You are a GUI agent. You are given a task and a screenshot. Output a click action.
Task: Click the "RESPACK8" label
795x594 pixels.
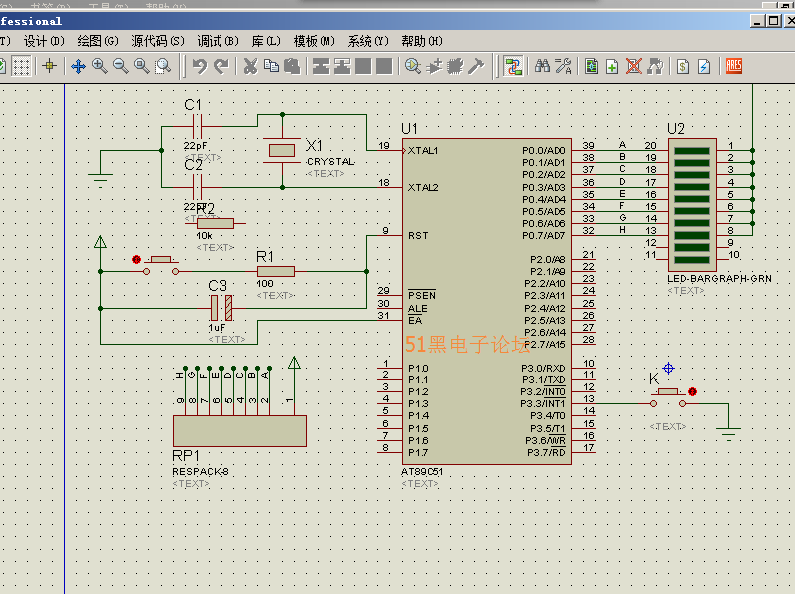click(200, 472)
